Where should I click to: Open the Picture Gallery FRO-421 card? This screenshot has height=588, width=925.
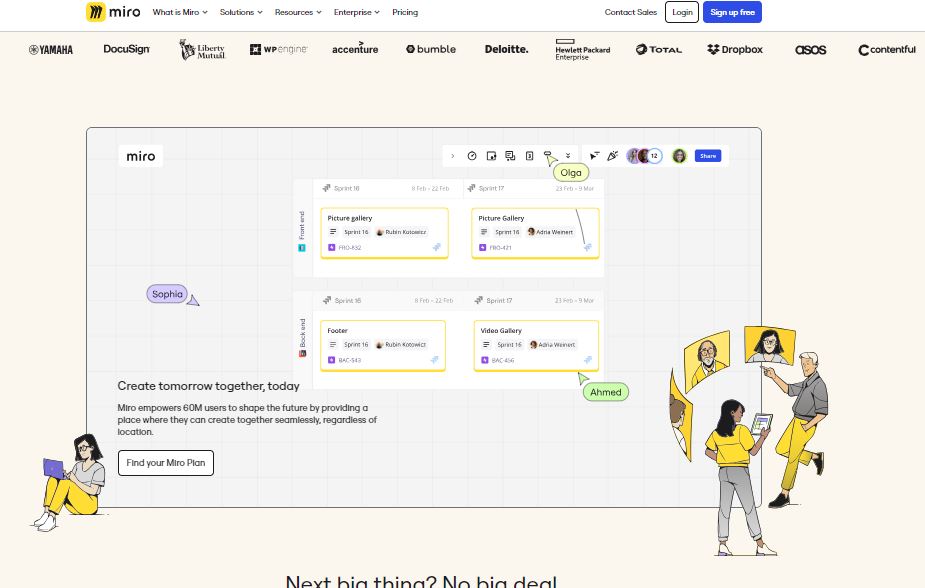pyautogui.click(x=536, y=233)
